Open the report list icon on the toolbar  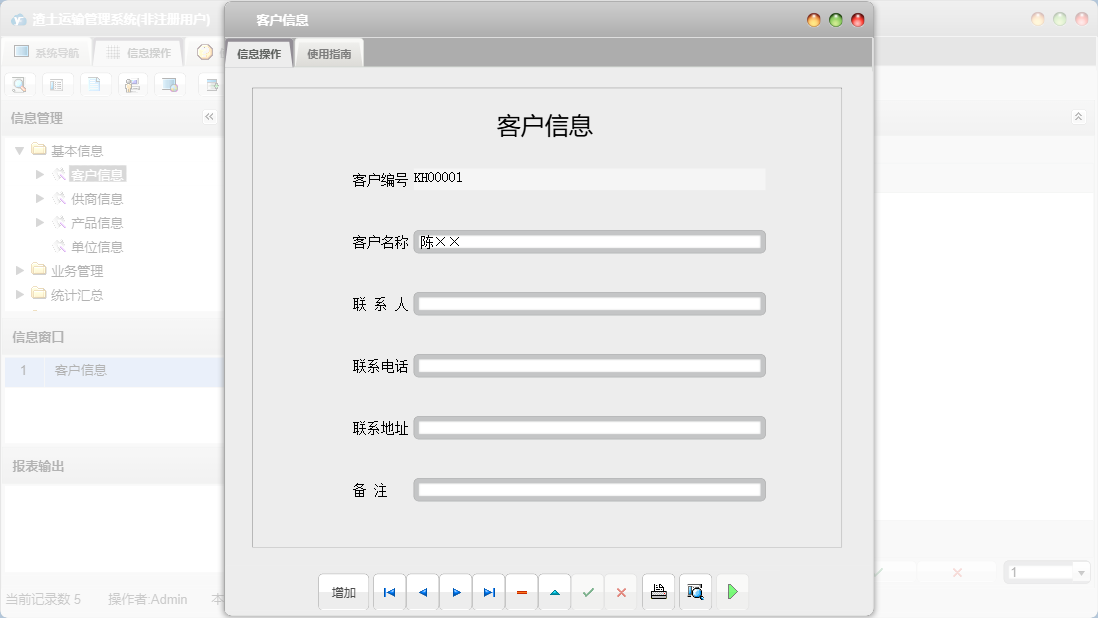[x=57, y=84]
